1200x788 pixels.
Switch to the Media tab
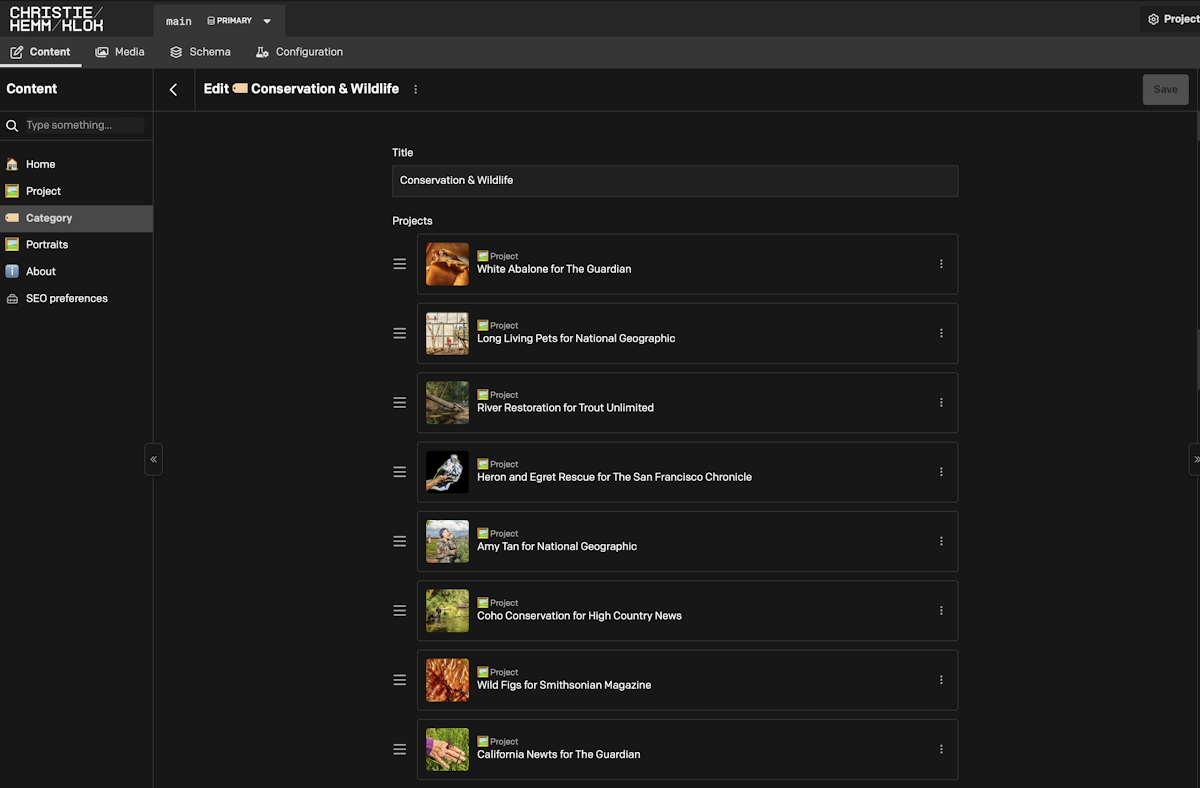(120, 52)
